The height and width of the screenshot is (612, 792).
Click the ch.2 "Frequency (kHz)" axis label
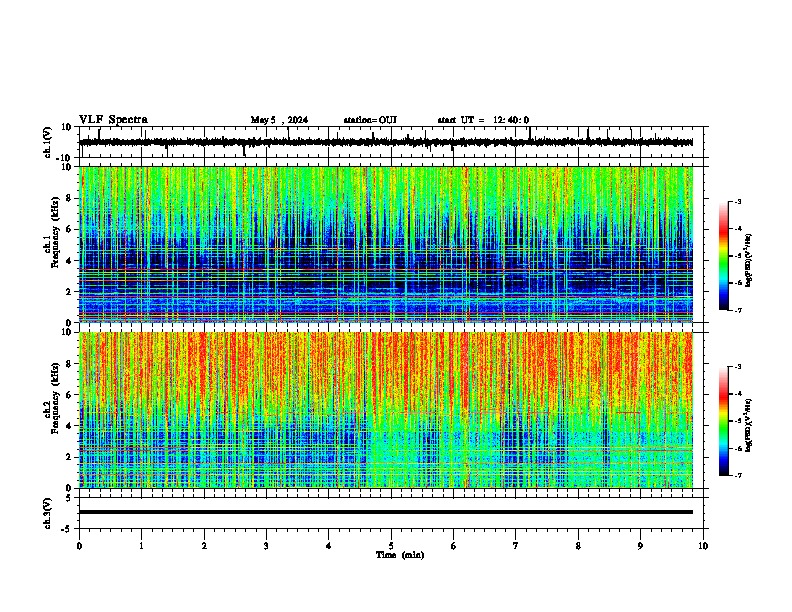(x=54, y=398)
